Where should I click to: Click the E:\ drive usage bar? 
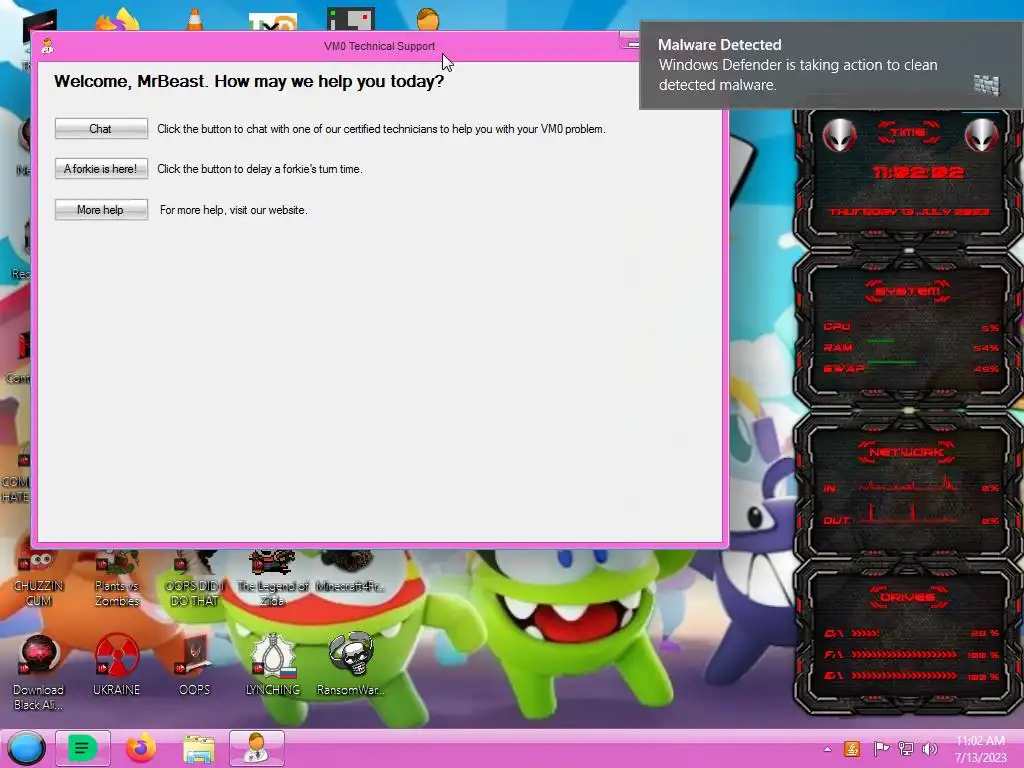pyautogui.click(x=911, y=676)
